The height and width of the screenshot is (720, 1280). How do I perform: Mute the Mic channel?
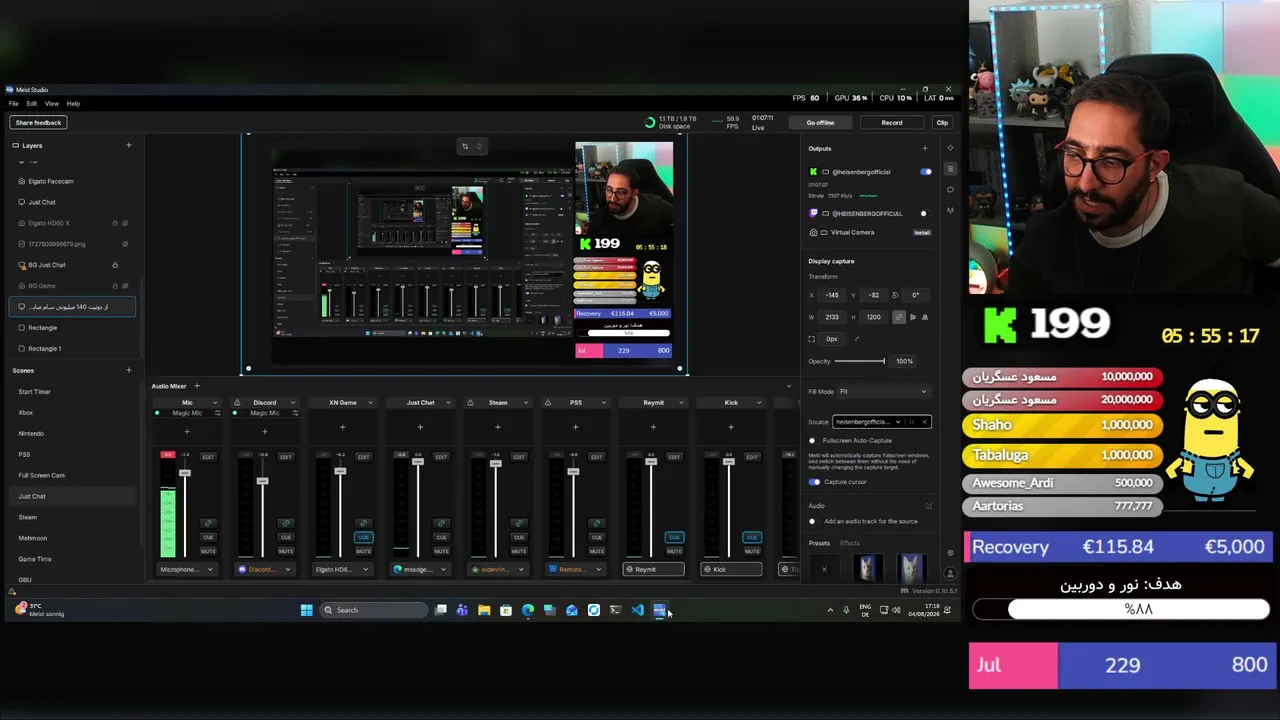click(208, 551)
